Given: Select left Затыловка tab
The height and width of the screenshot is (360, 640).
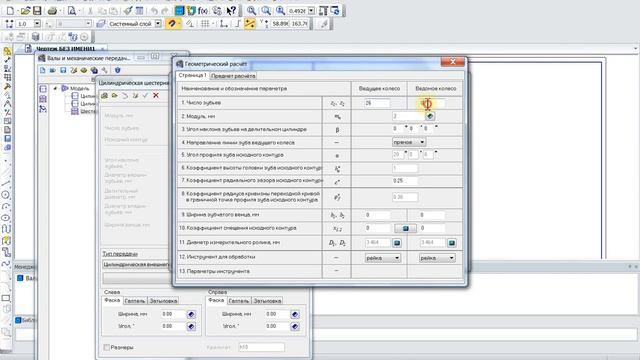Looking at the screenshot, I should pyautogui.click(x=163, y=301).
